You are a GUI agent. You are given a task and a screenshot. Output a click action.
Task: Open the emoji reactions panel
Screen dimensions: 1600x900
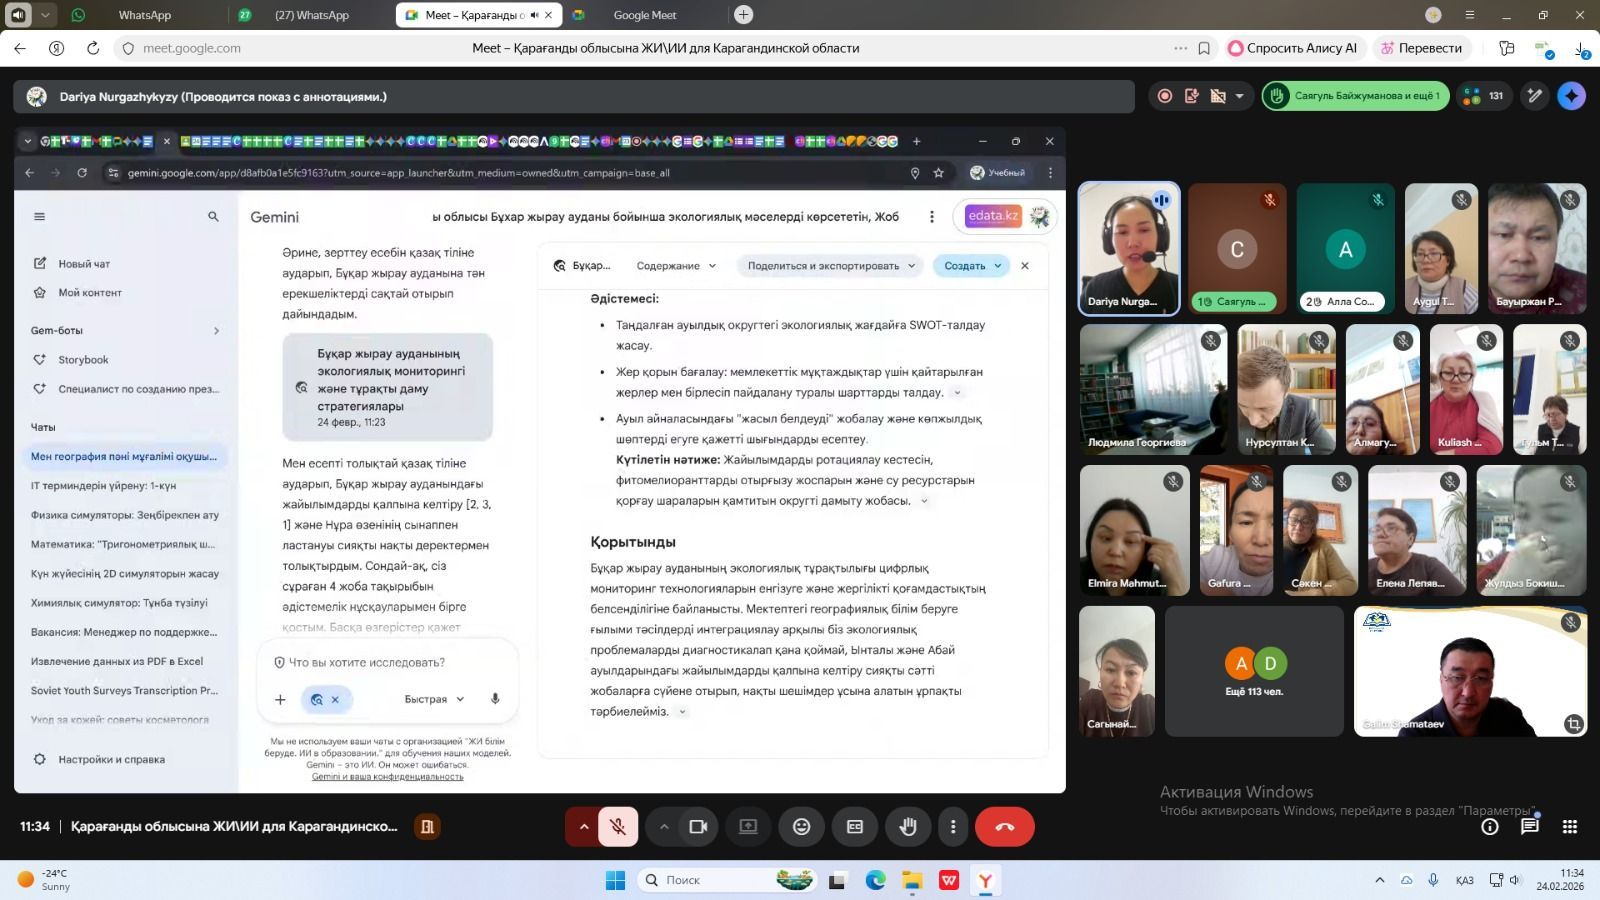click(801, 827)
